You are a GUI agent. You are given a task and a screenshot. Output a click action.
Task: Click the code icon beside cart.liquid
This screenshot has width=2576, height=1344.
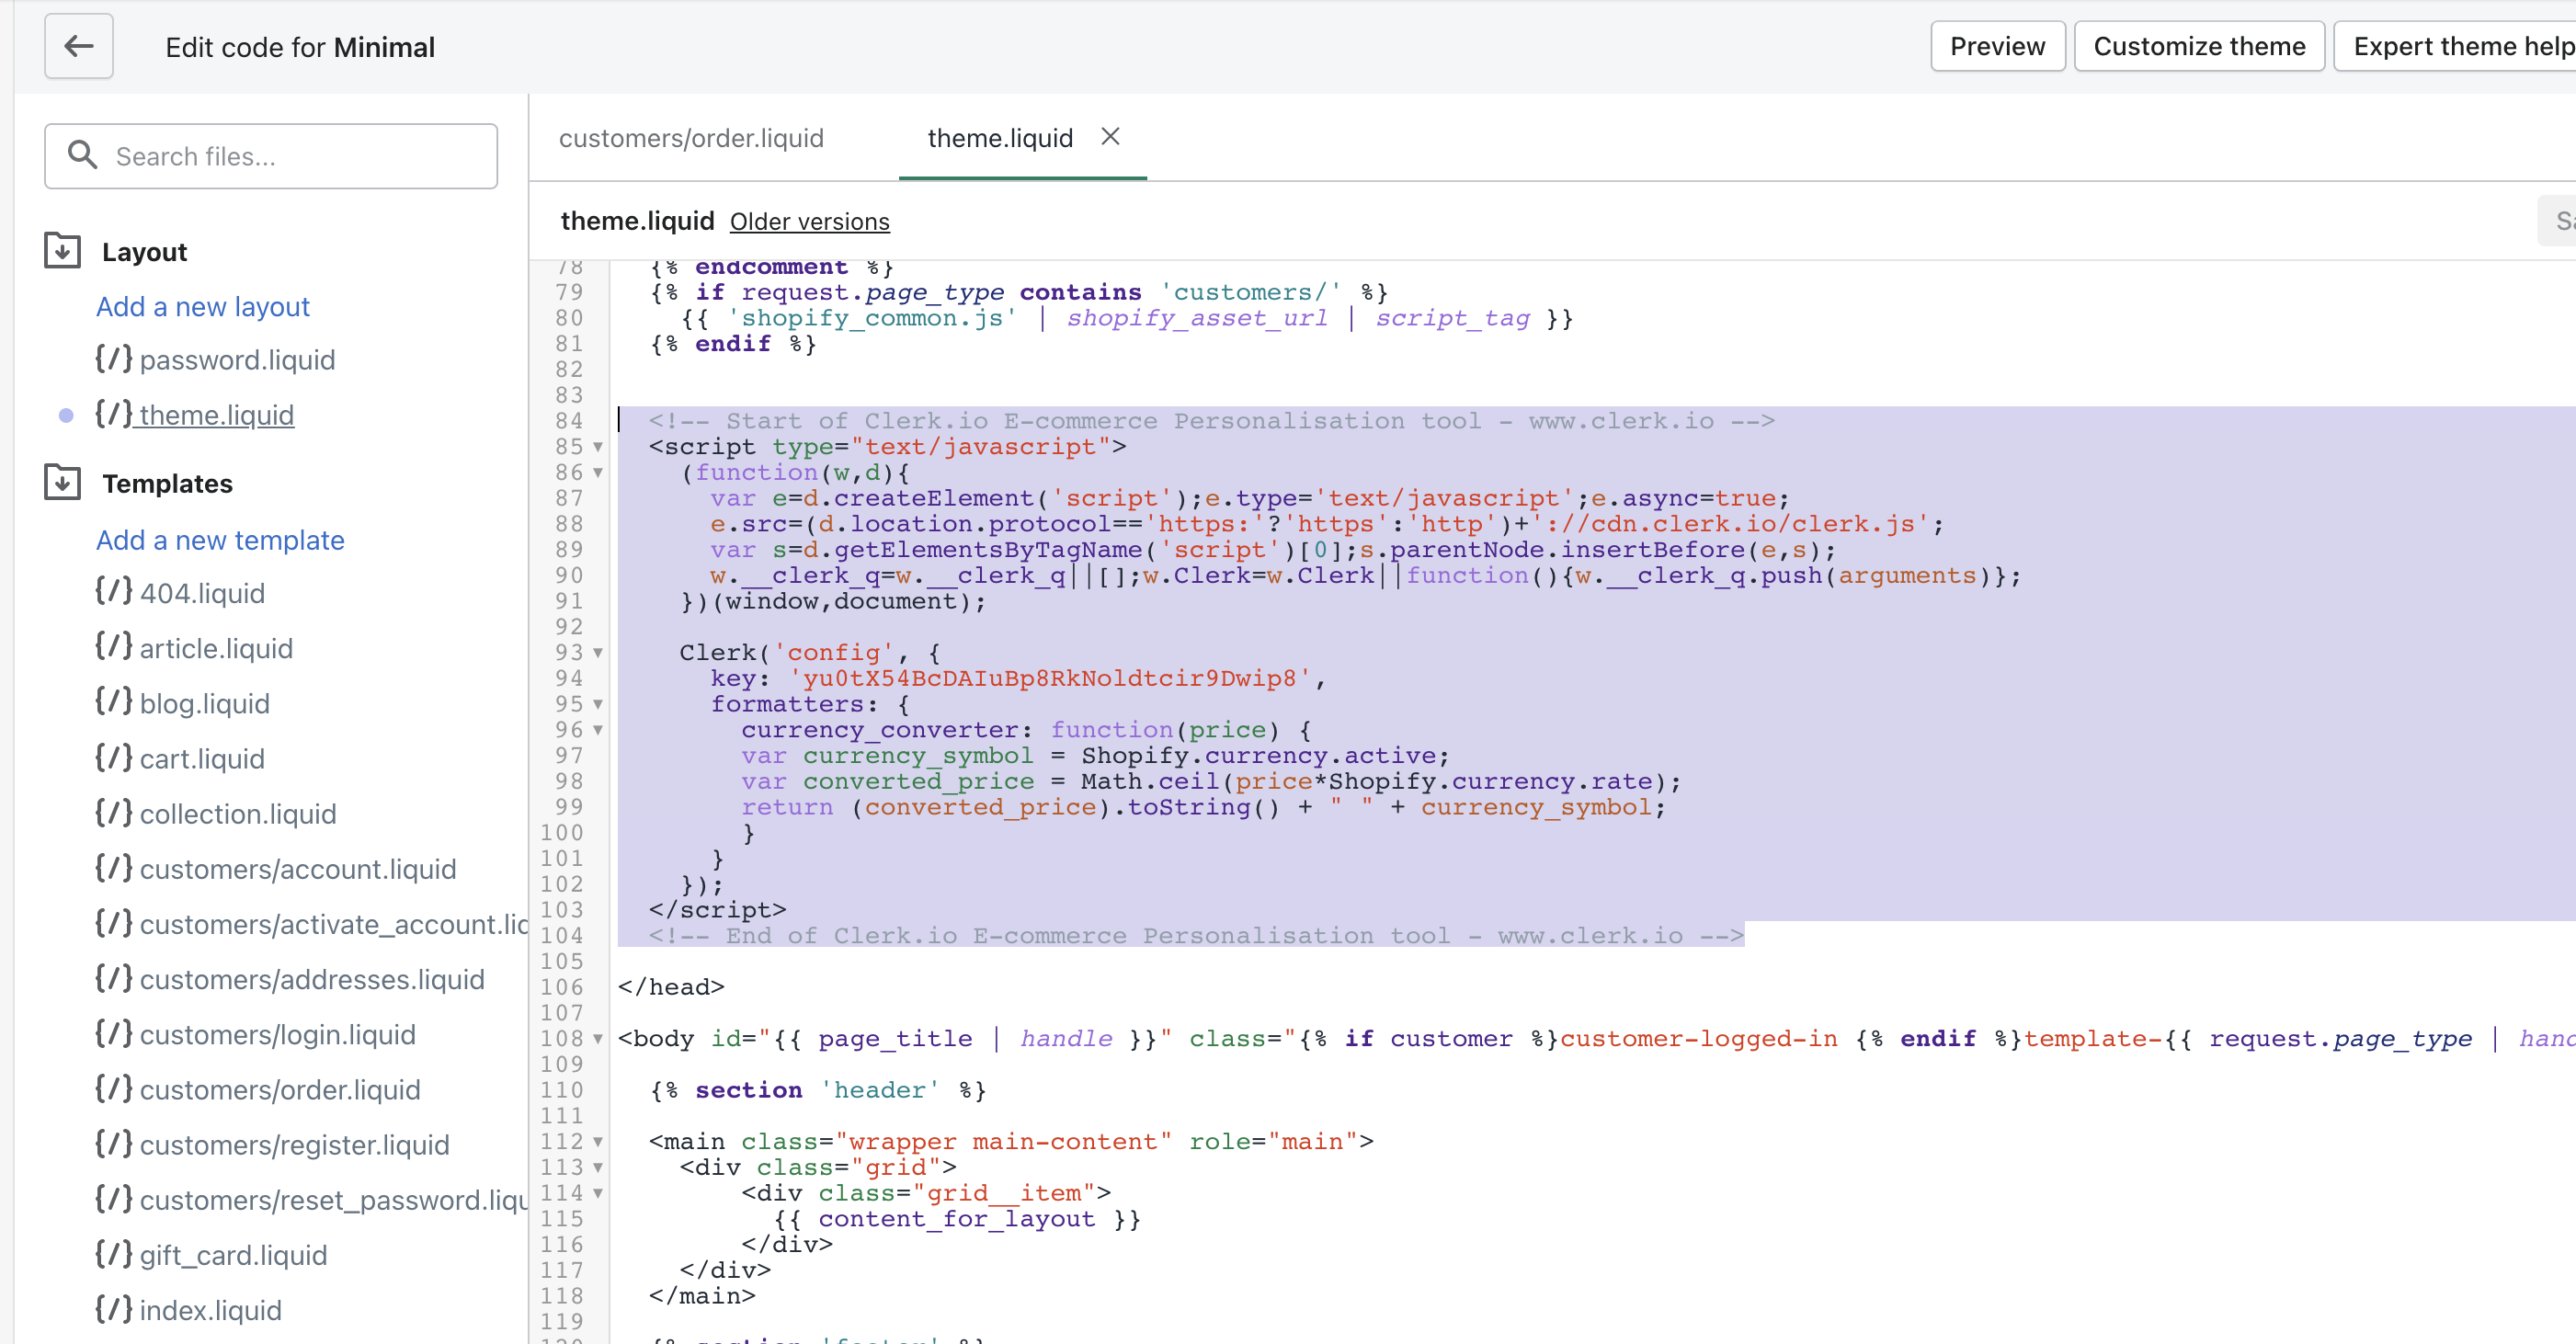[x=113, y=758]
